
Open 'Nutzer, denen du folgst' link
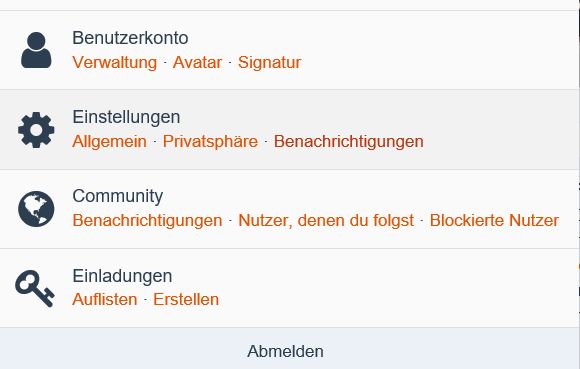pyautogui.click(x=326, y=220)
